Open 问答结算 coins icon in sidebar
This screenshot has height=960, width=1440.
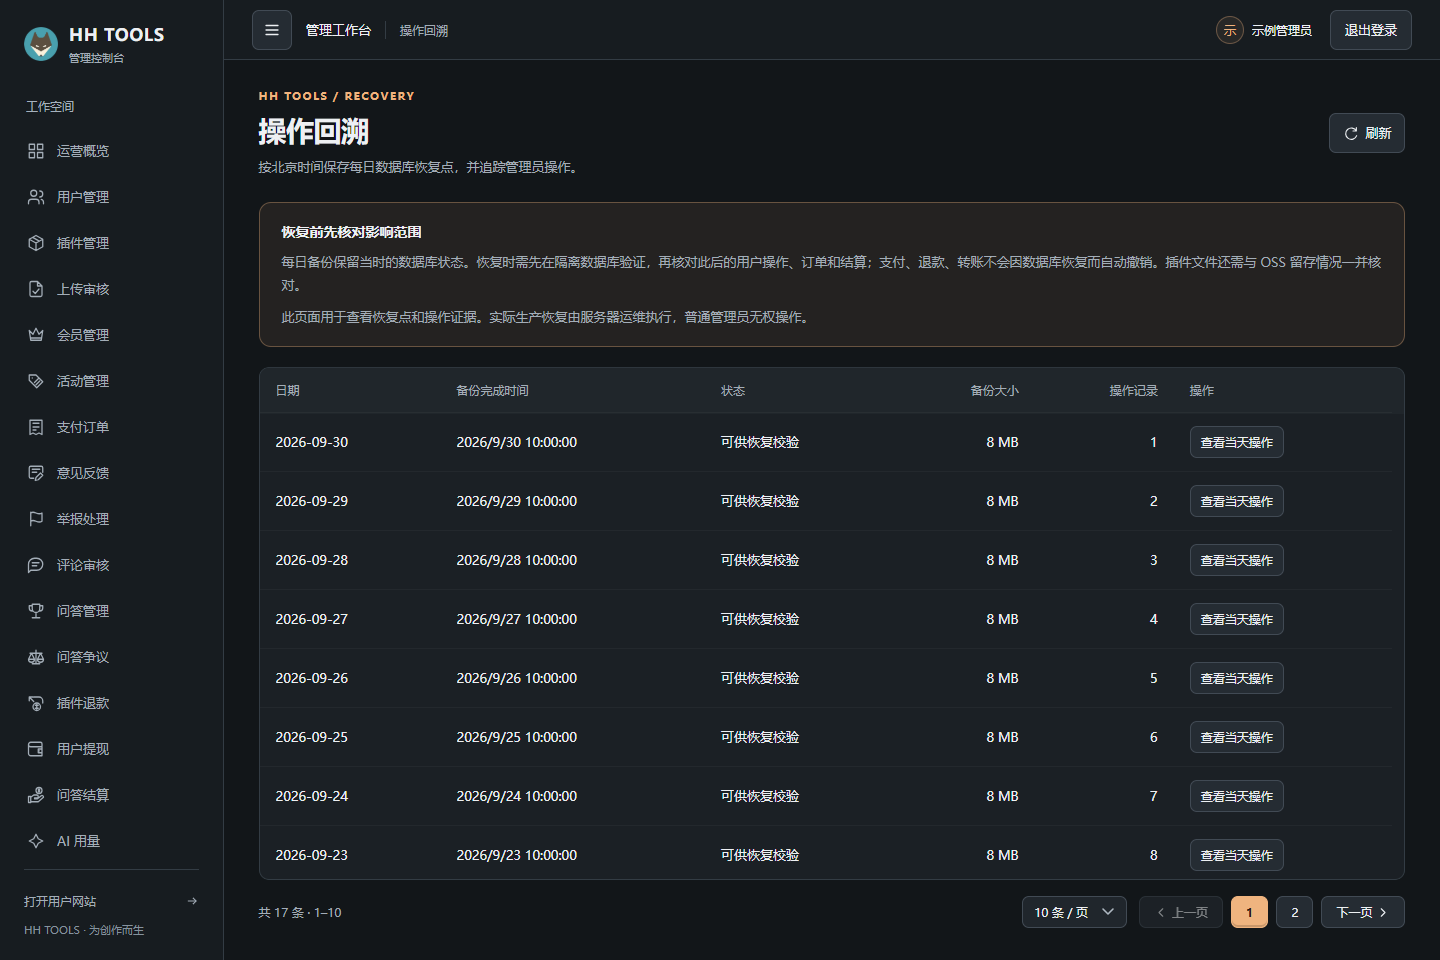click(36, 795)
